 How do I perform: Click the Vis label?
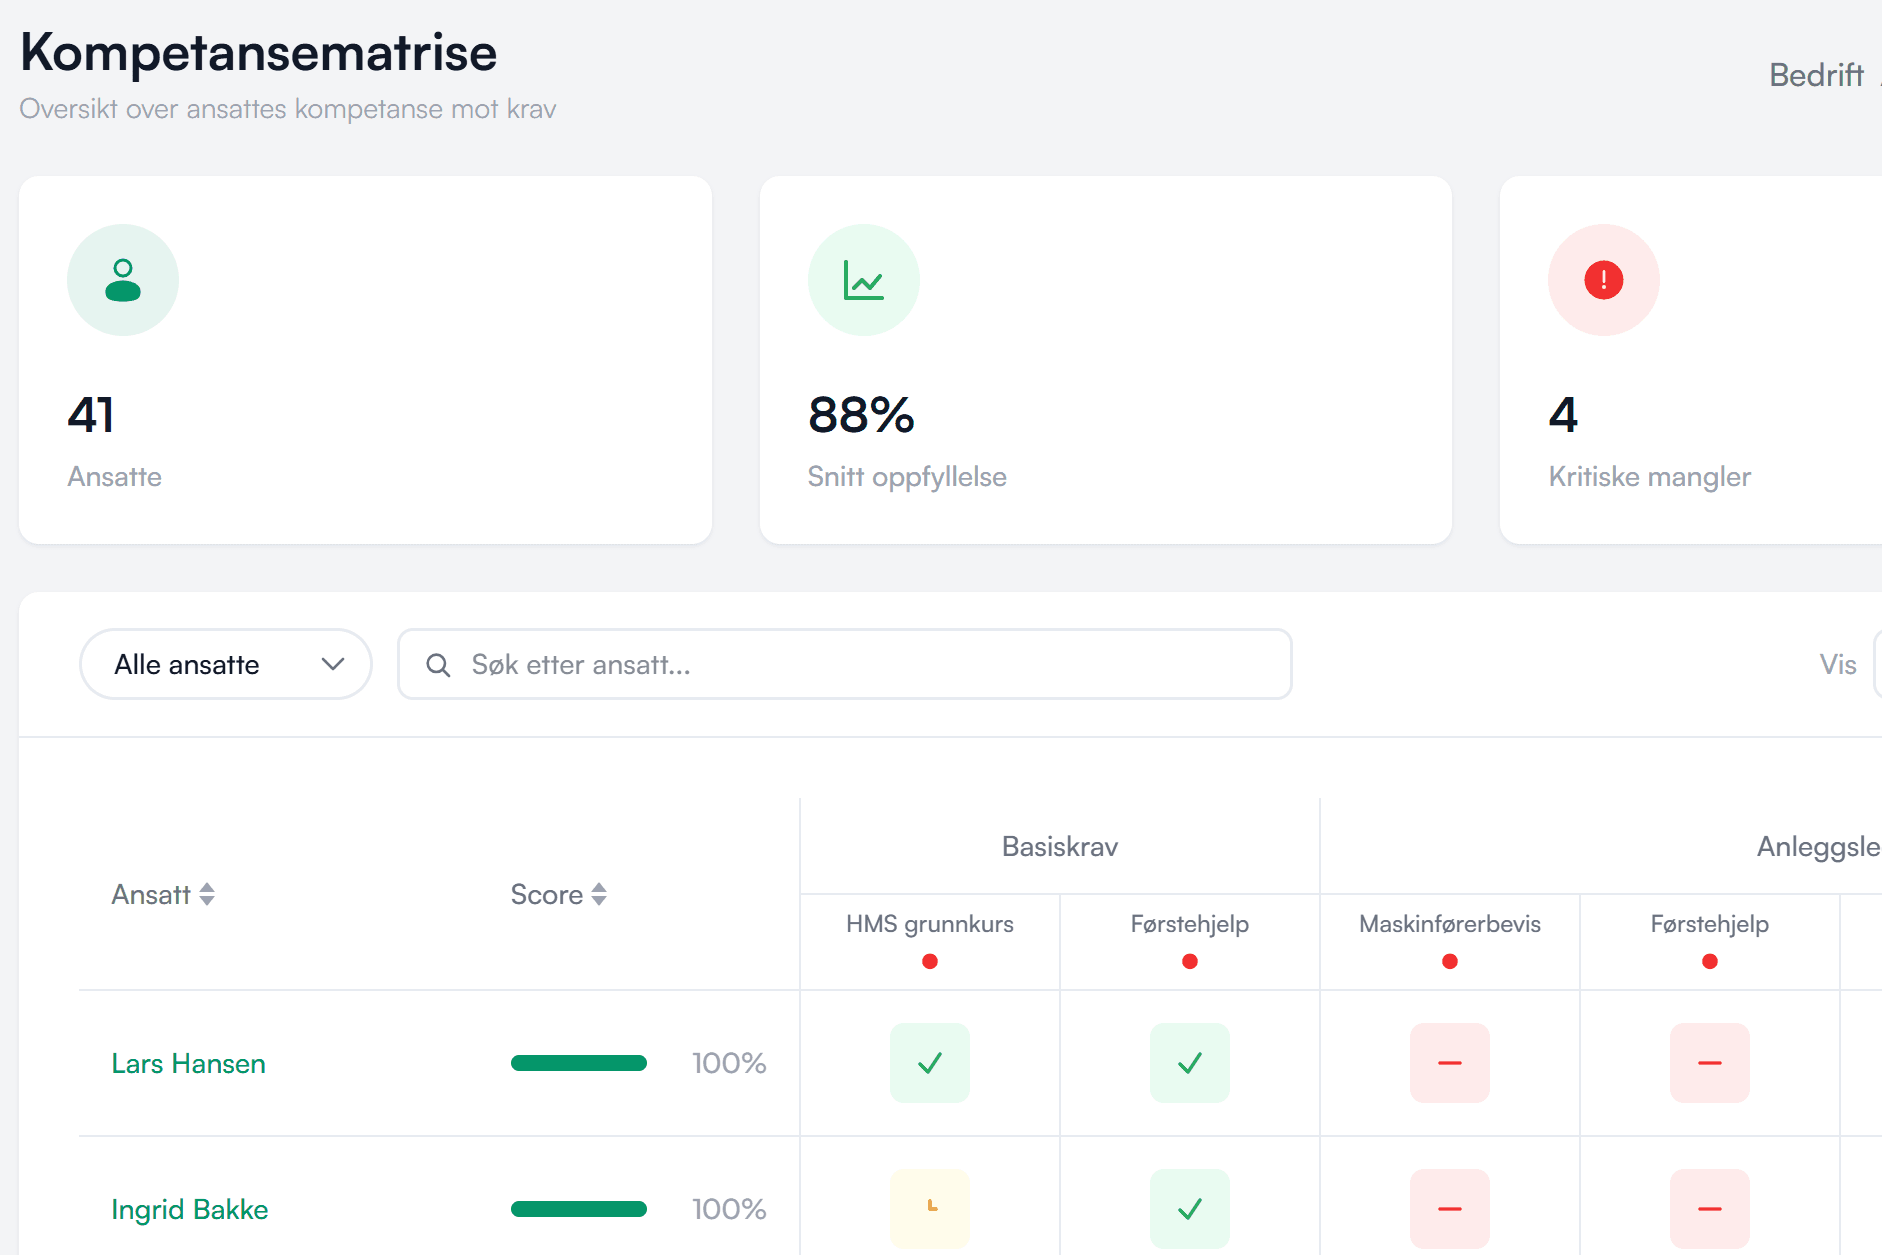[1838, 665]
